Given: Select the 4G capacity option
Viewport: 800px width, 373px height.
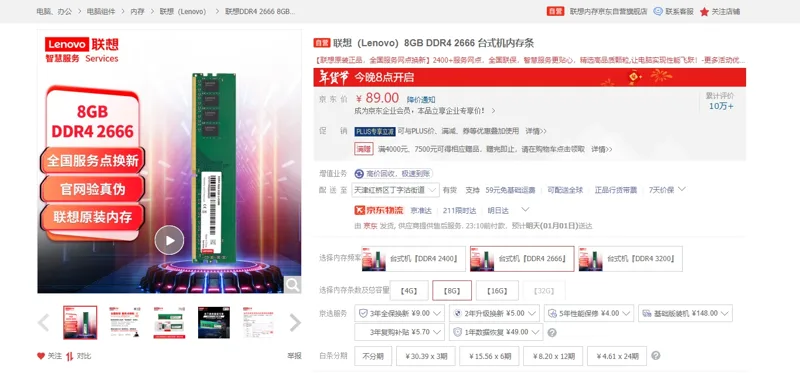Looking at the screenshot, I should point(409,290).
